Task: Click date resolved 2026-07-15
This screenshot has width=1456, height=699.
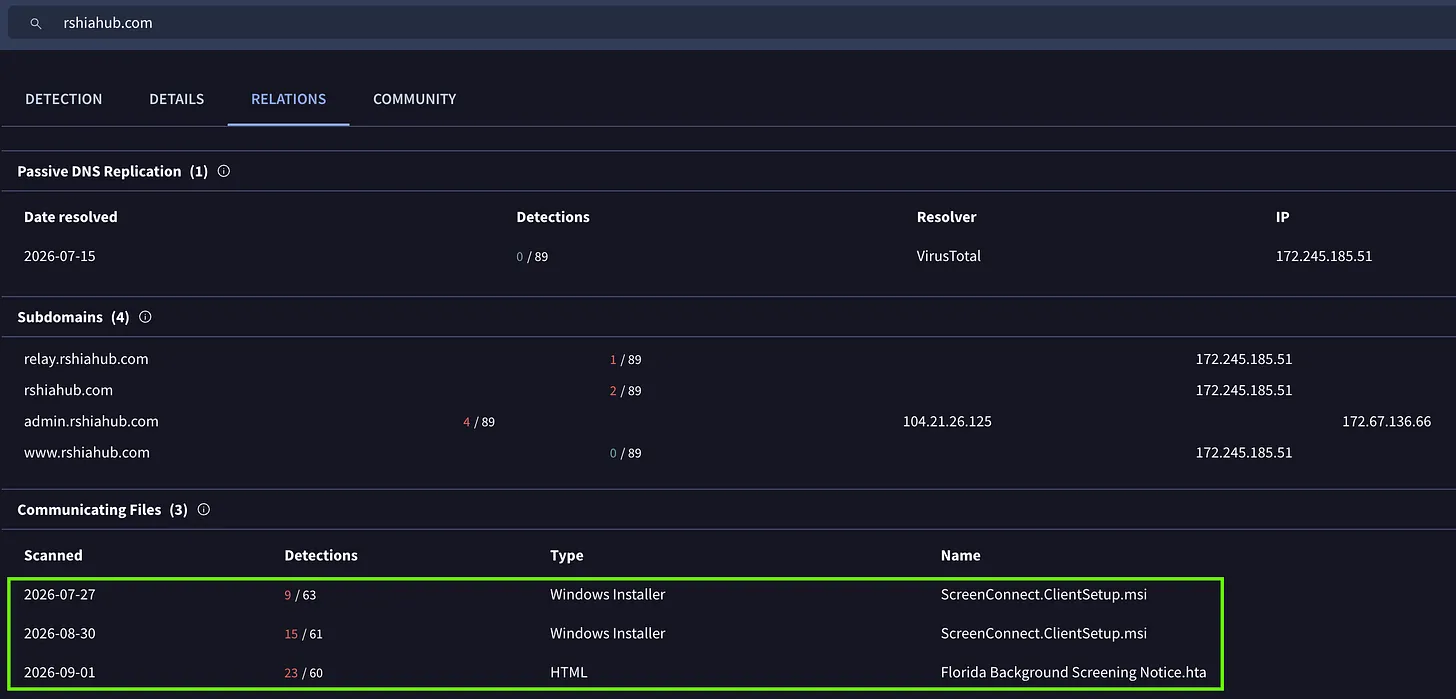Action: coord(60,256)
